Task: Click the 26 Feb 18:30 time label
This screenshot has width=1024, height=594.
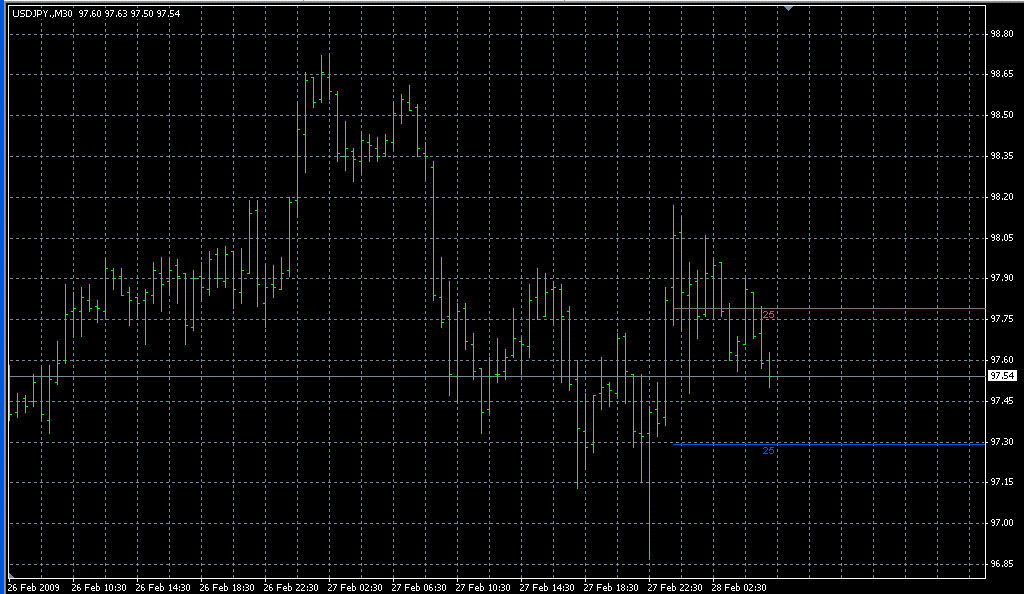Action: tap(227, 587)
